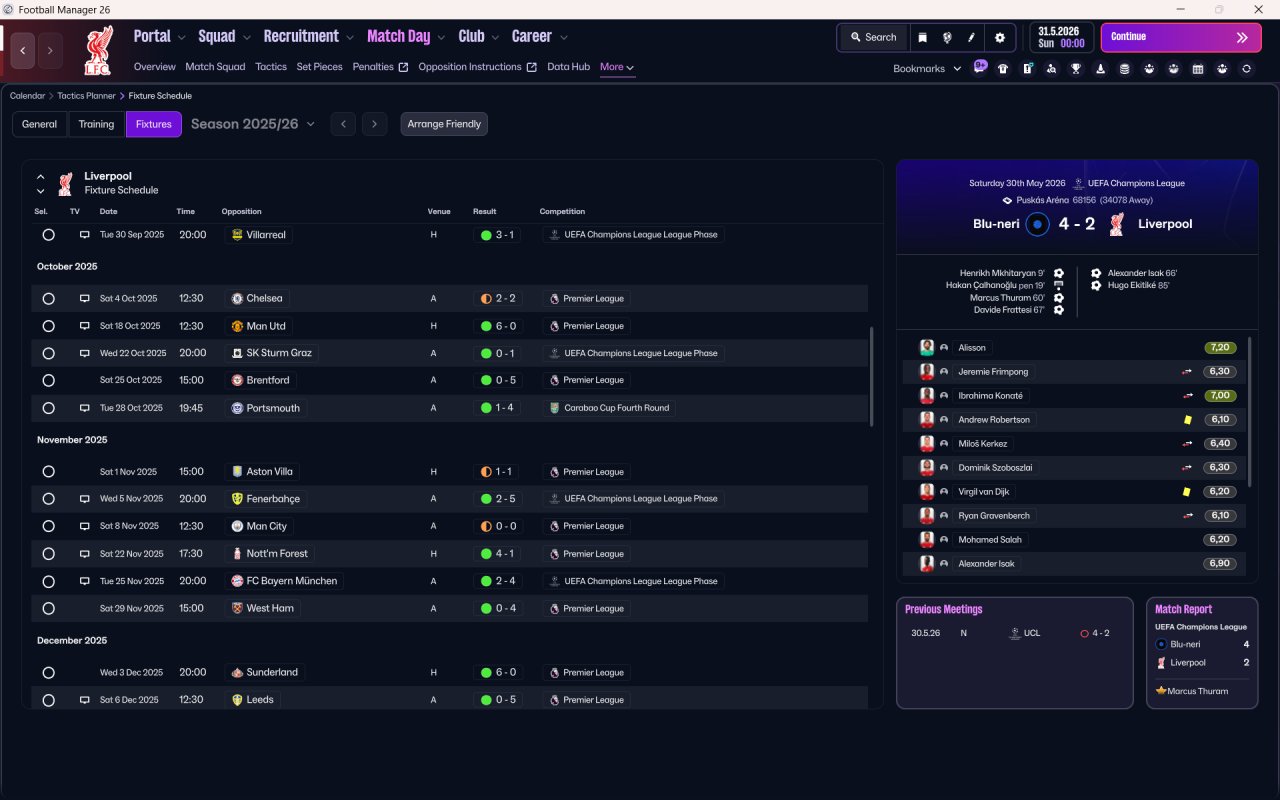The height and width of the screenshot is (800, 1280).
Task: Click the training cone bookmark icon
Action: (x=1100, y=69)
